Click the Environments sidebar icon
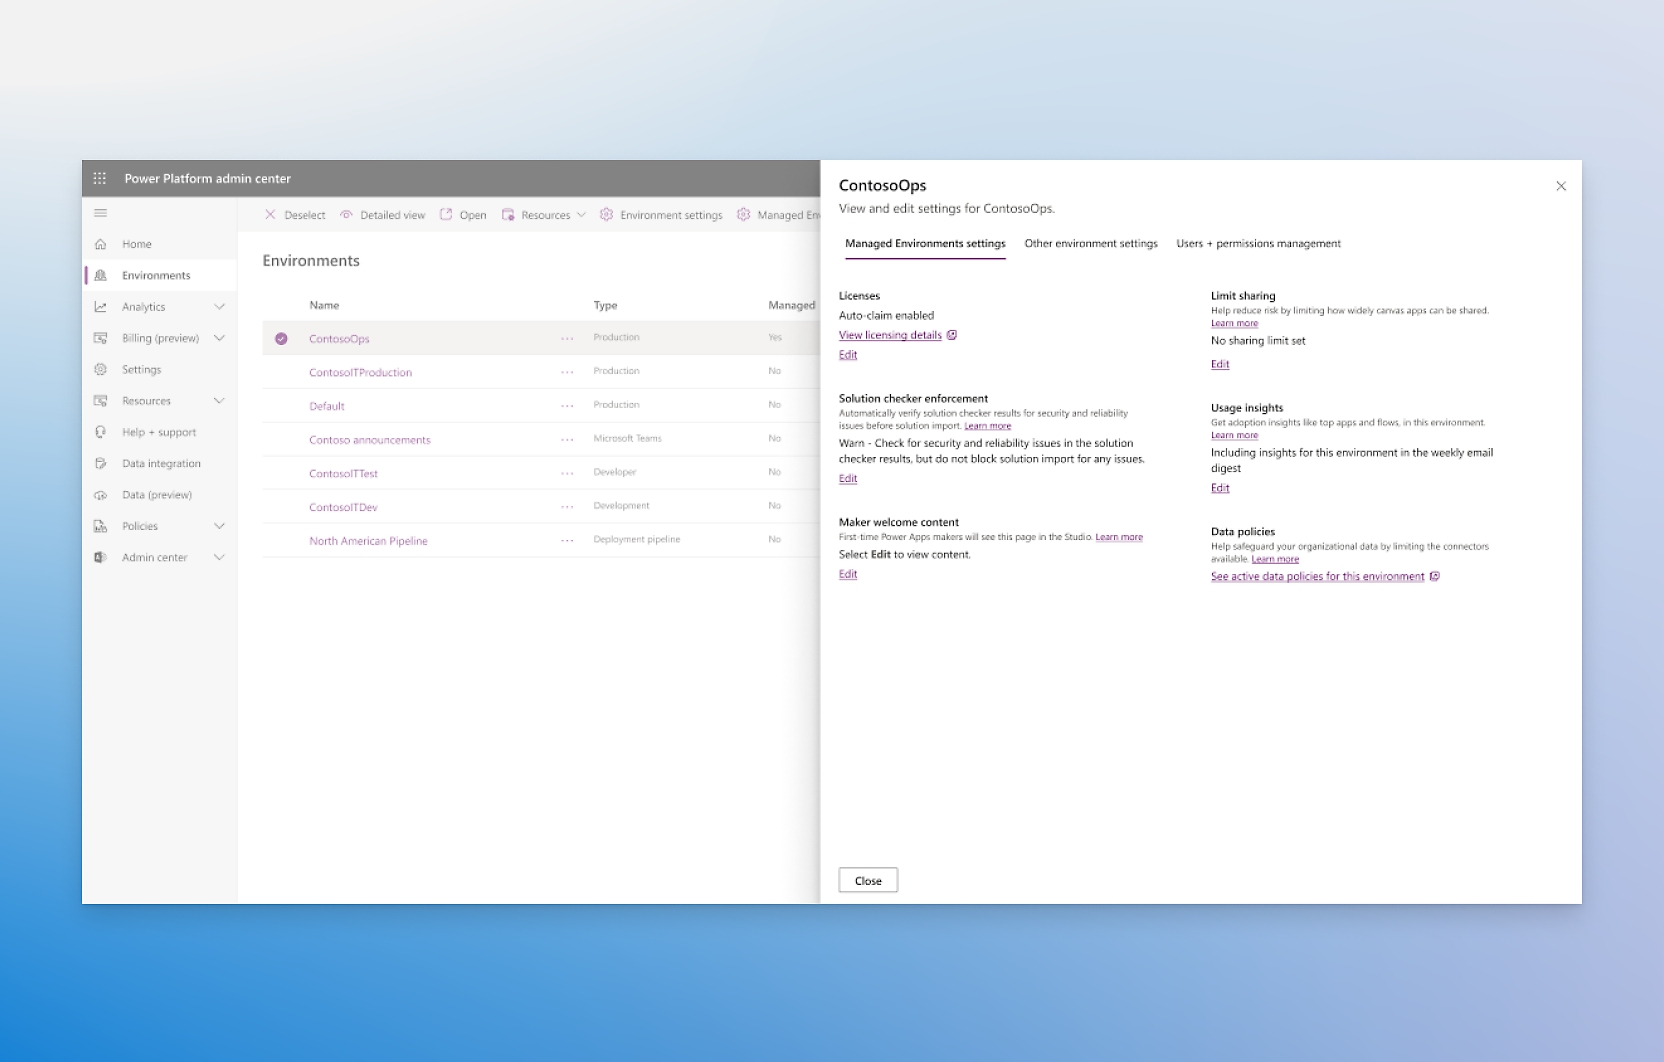Image resolution: width=1664 pixels, height=1062 pixels. (100, 275)
